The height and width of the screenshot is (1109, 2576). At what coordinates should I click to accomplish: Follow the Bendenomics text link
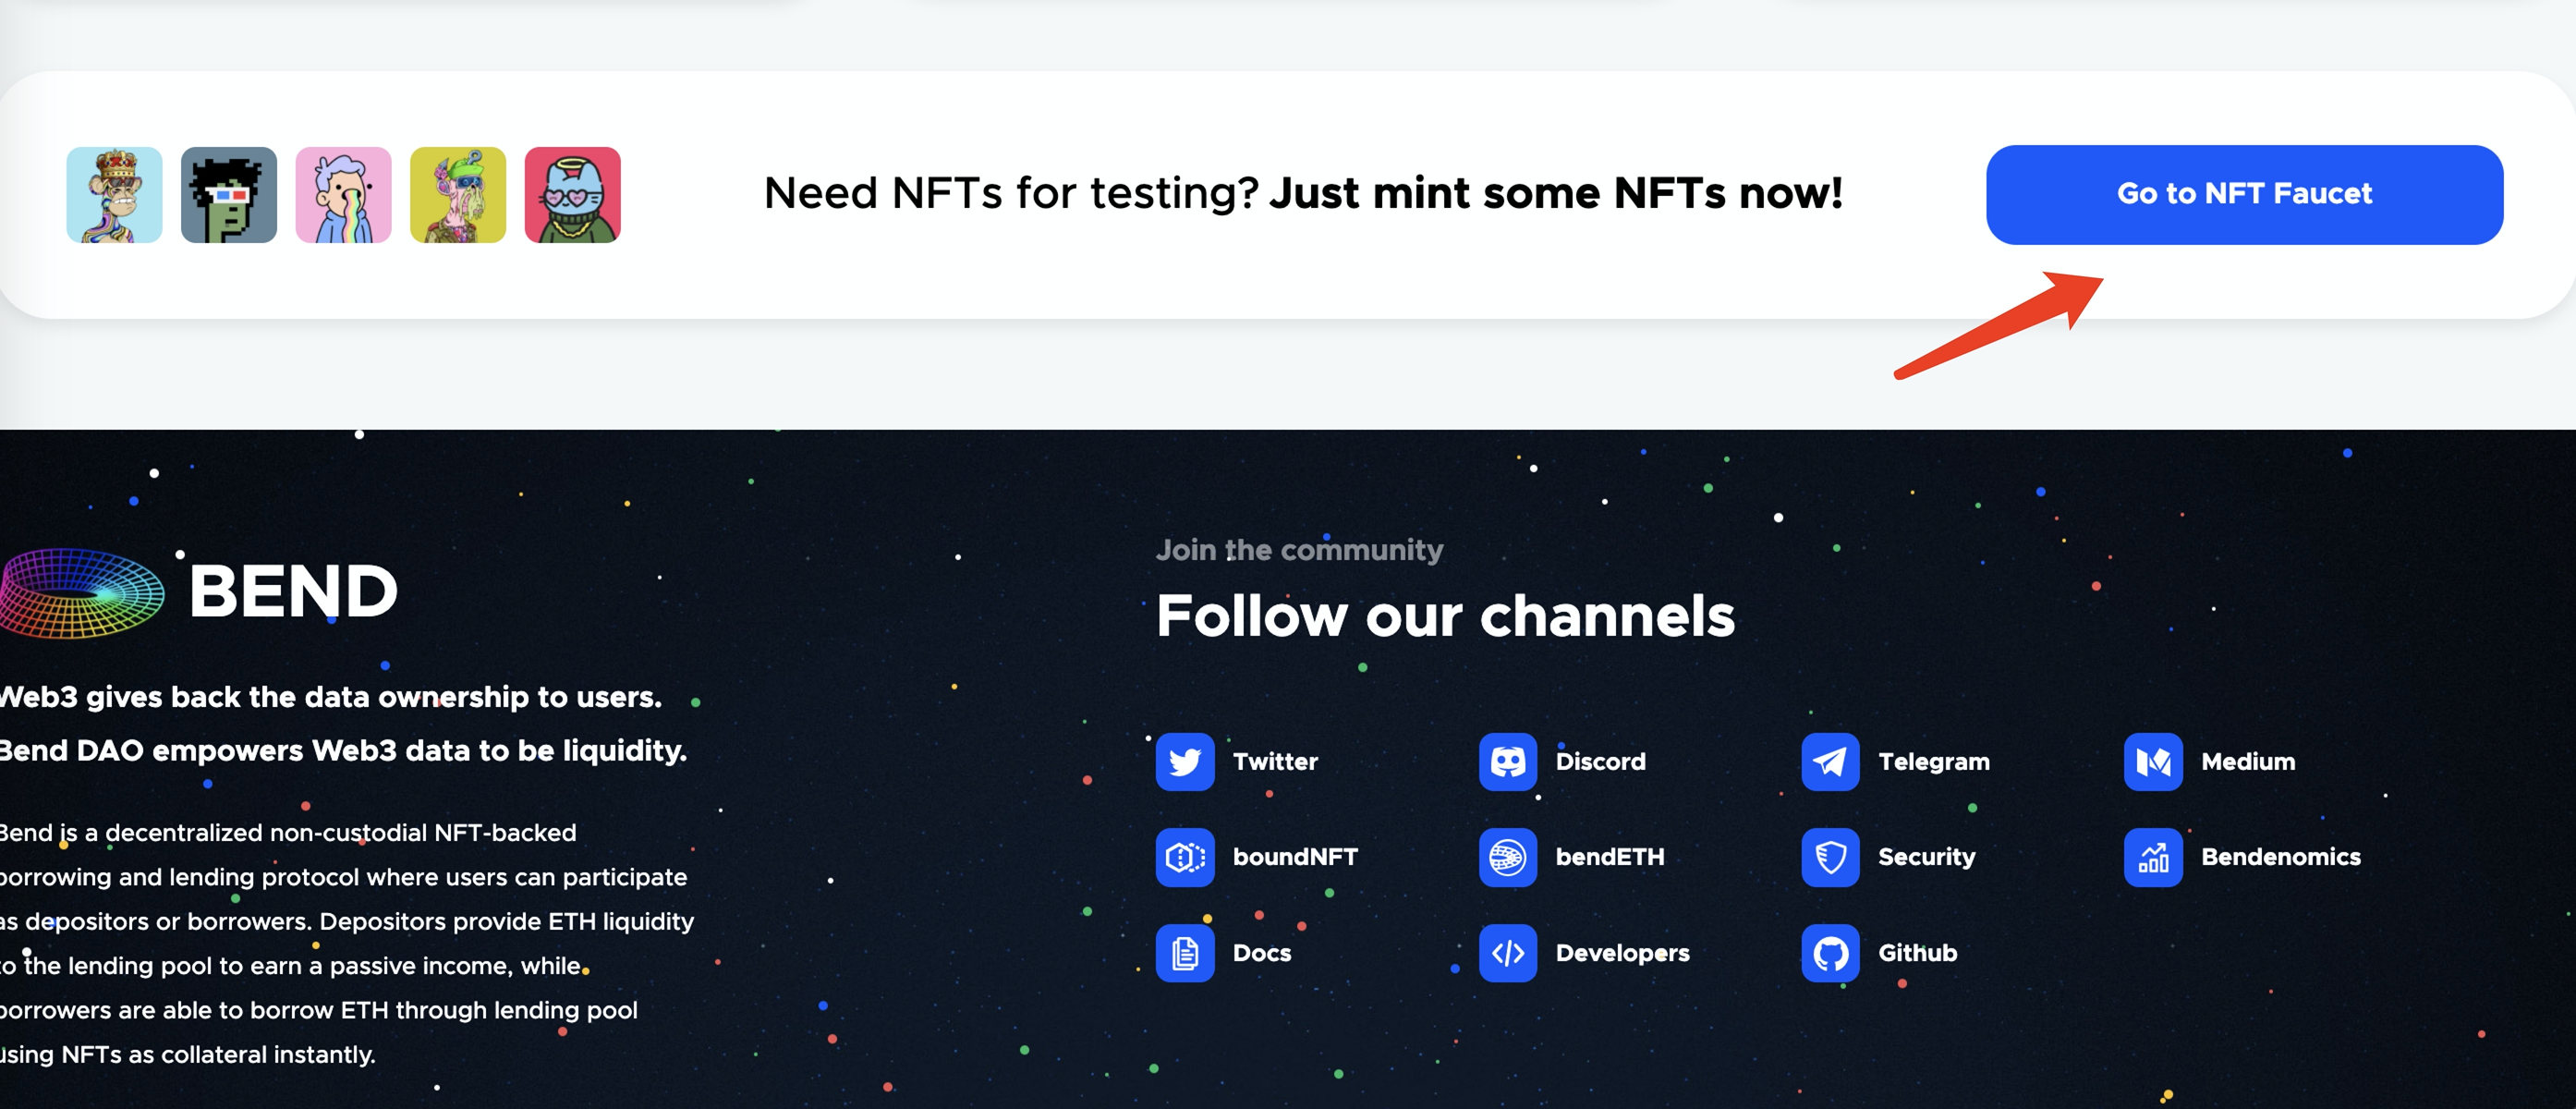click(2280, 857)
